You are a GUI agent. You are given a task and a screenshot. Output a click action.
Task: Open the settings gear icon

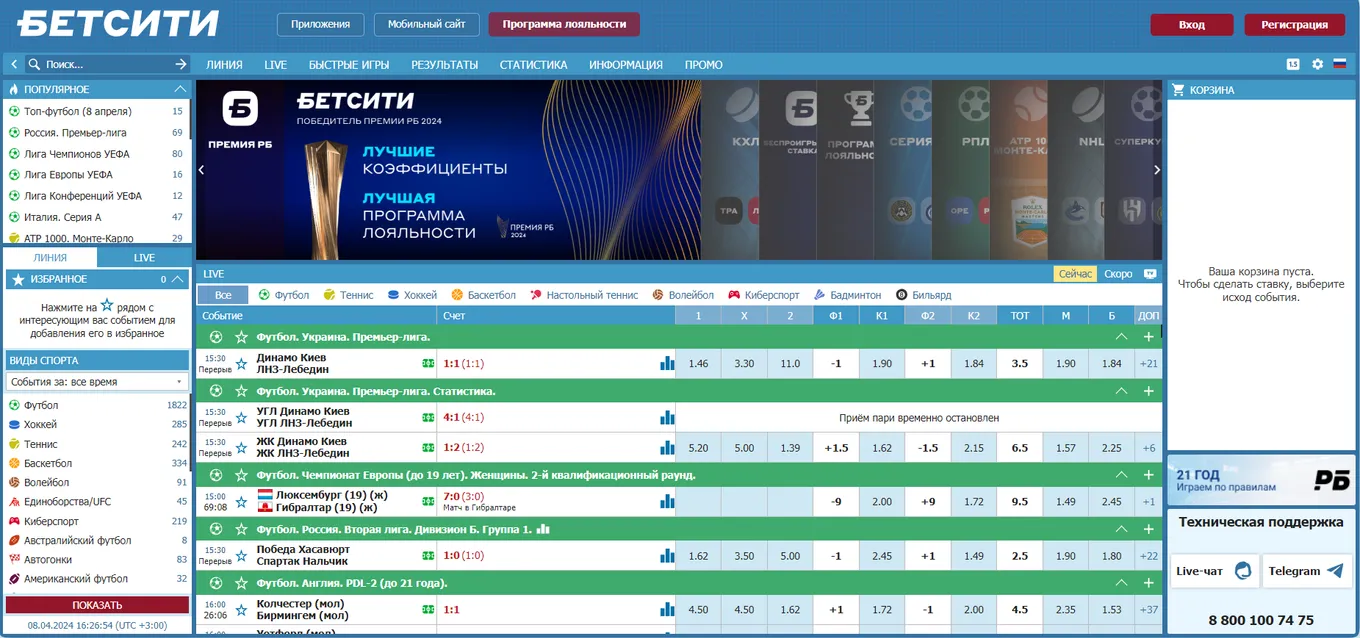[x=1317, y=64]
